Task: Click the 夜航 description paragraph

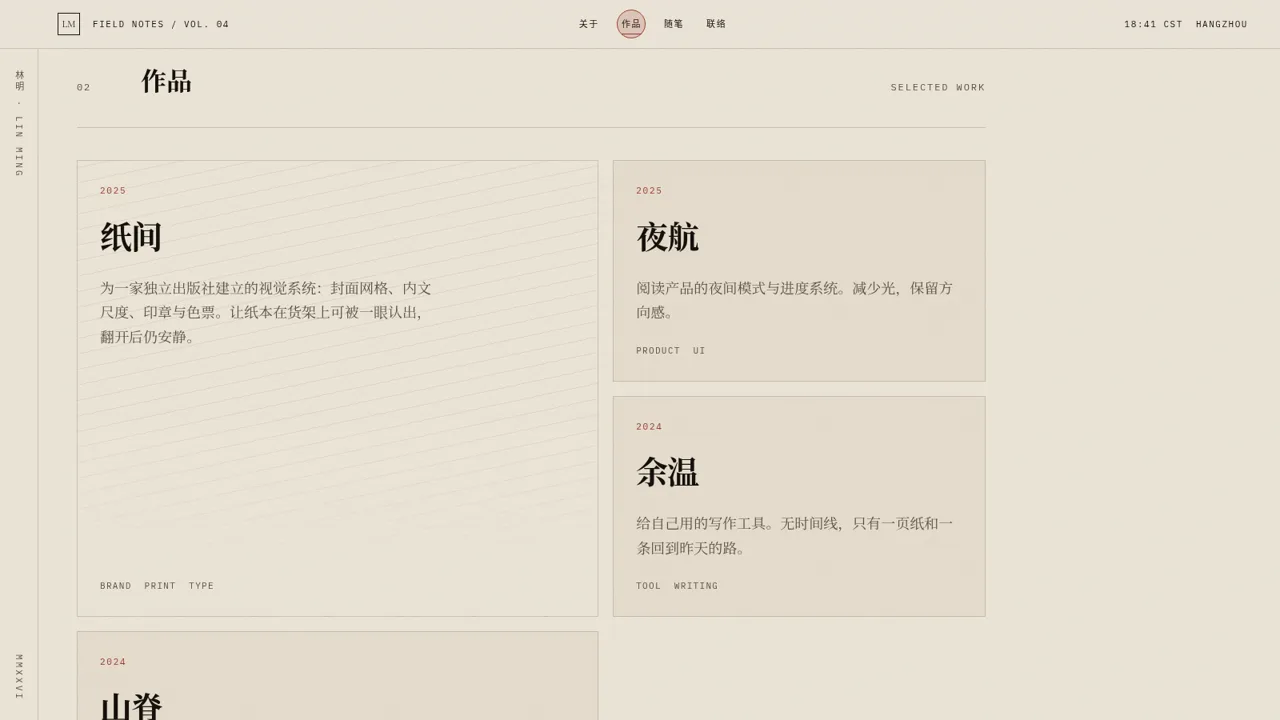Action: [x=795, y=300]
